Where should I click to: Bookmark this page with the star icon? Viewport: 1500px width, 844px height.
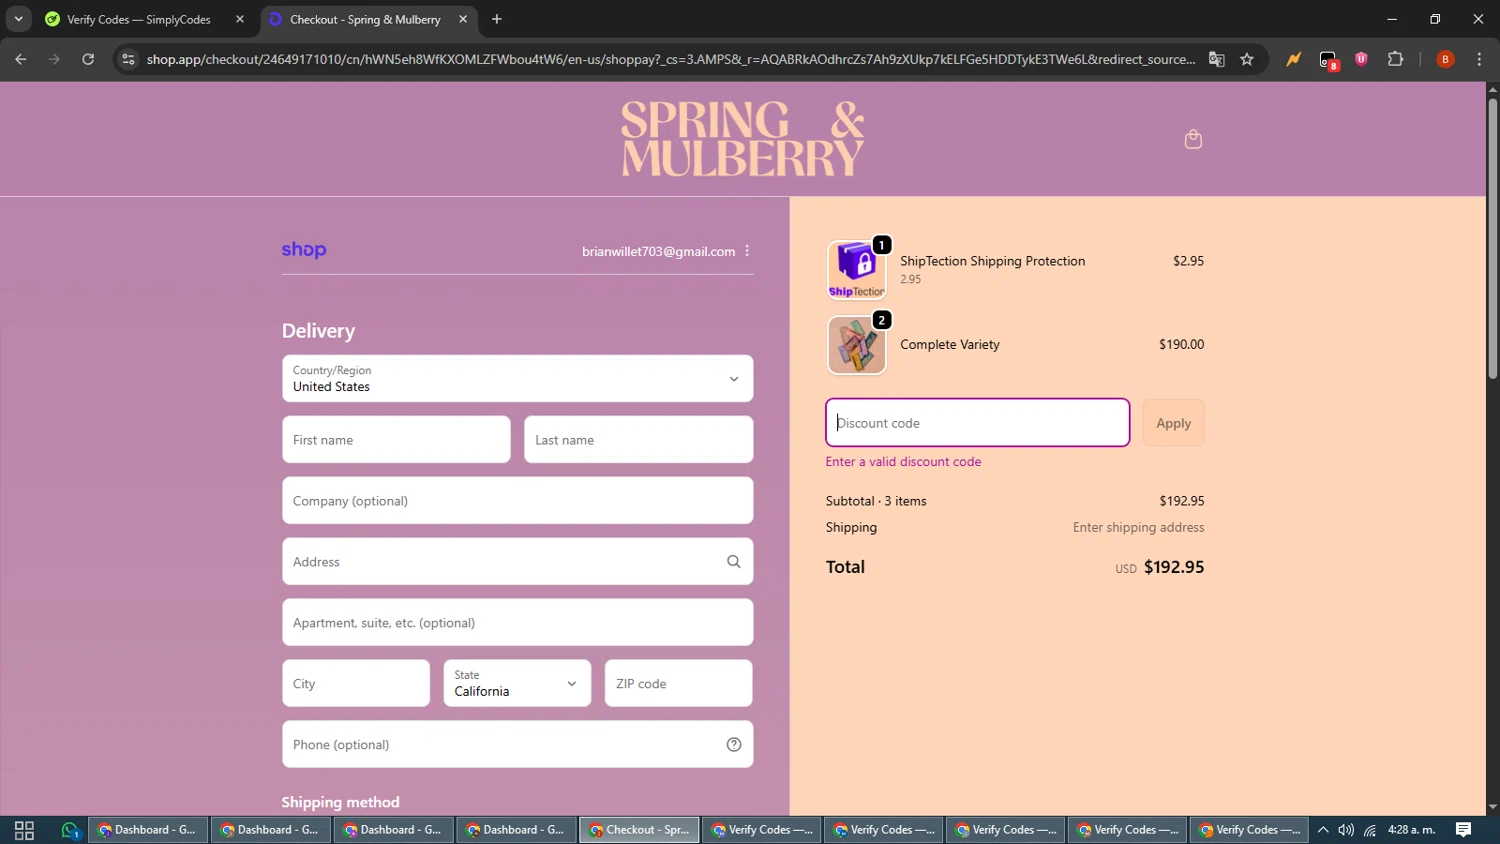pyautogui.click(x=1246, y=60)
